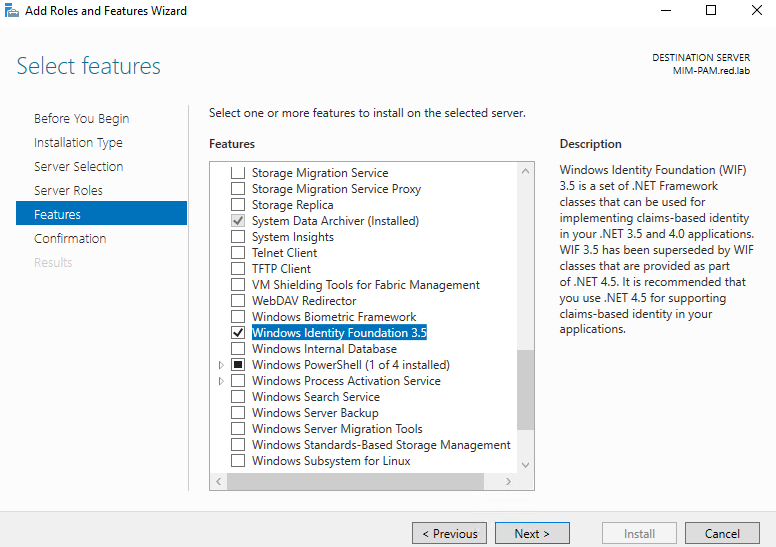Click the wizard icon in the title bar
The image size is (776, 547).
(x=12, y=11)
